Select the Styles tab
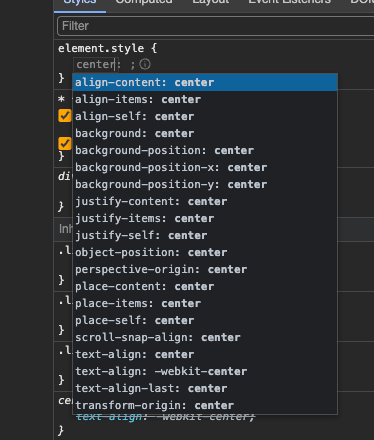Viewport: 374px width, 440px height. (80, 3)
